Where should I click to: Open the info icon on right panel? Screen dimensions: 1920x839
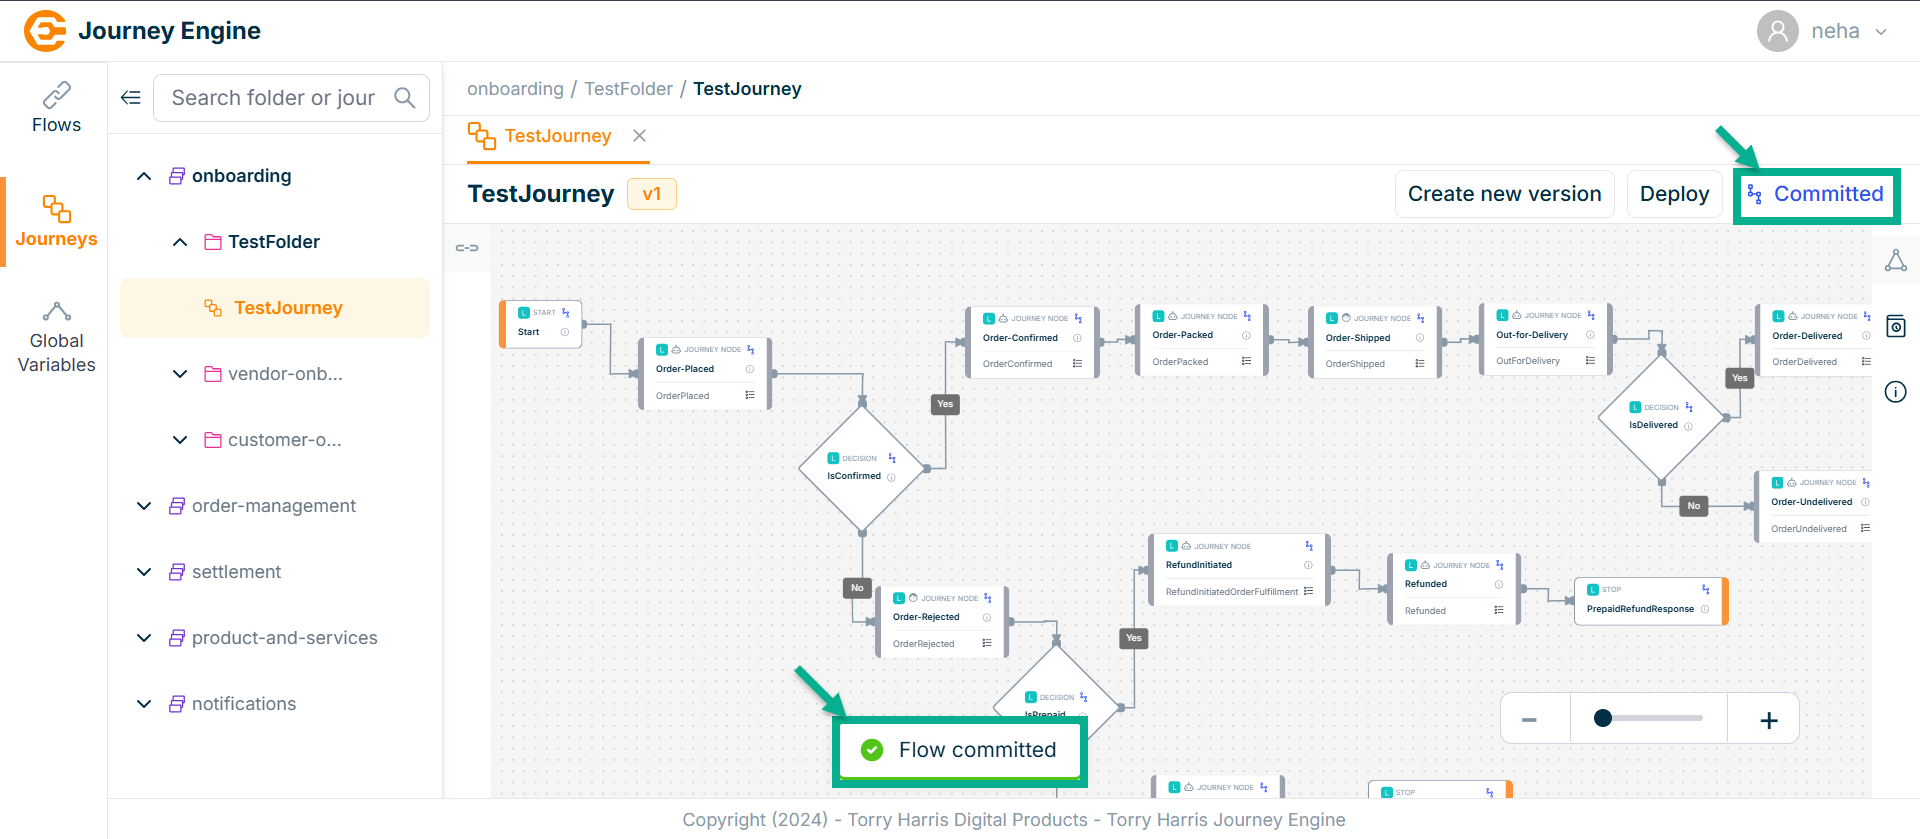tap(1895, 392)
